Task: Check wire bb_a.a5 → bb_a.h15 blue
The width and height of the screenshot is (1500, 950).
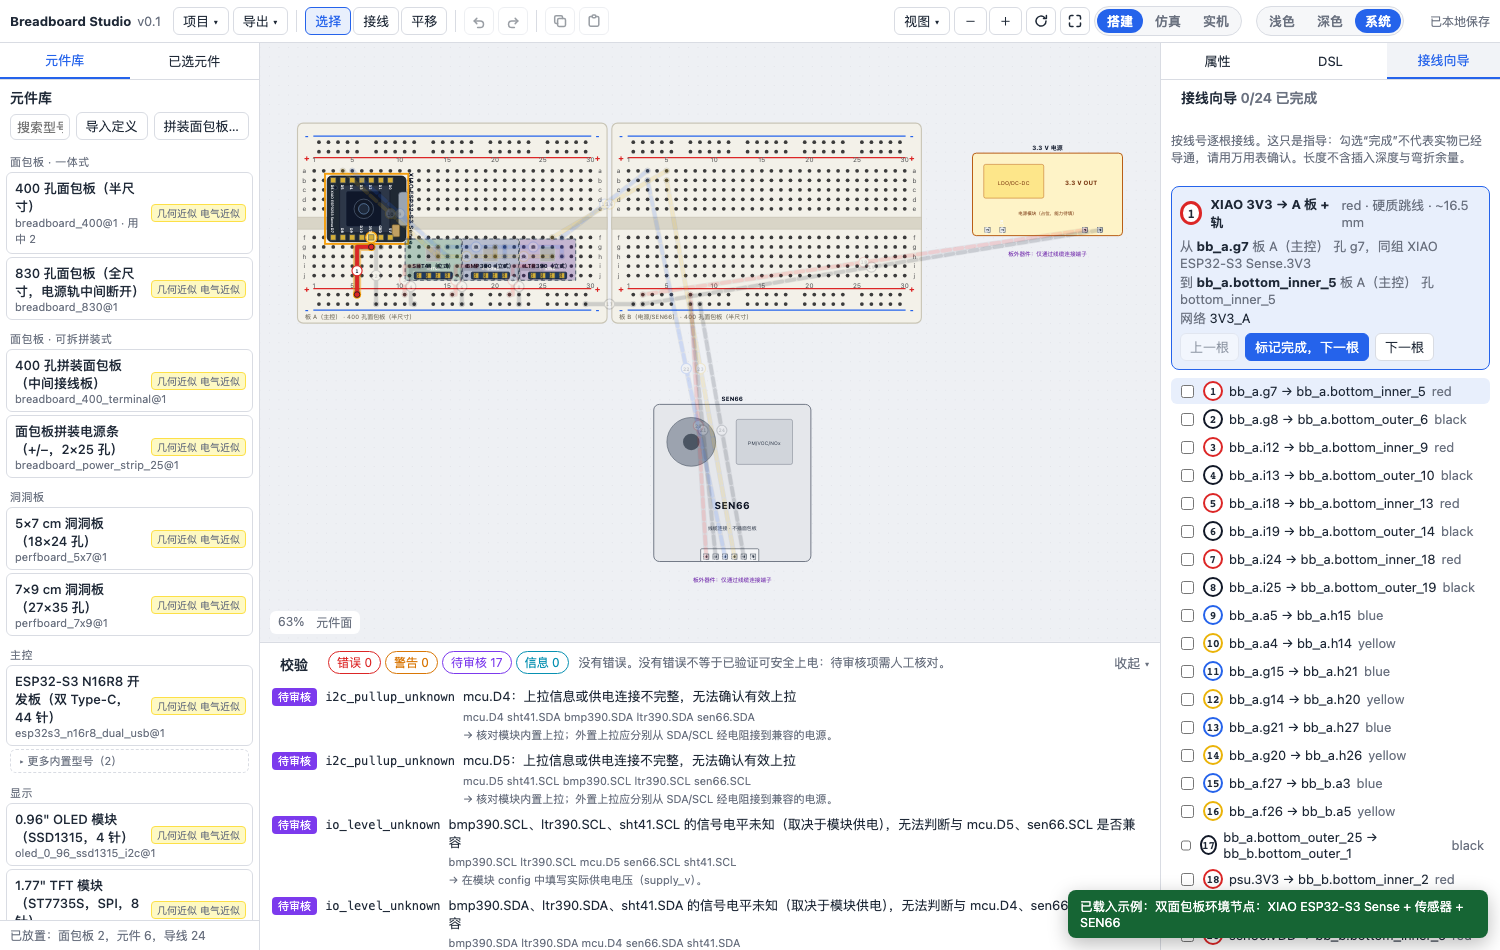Action: tap(1187, 616)
